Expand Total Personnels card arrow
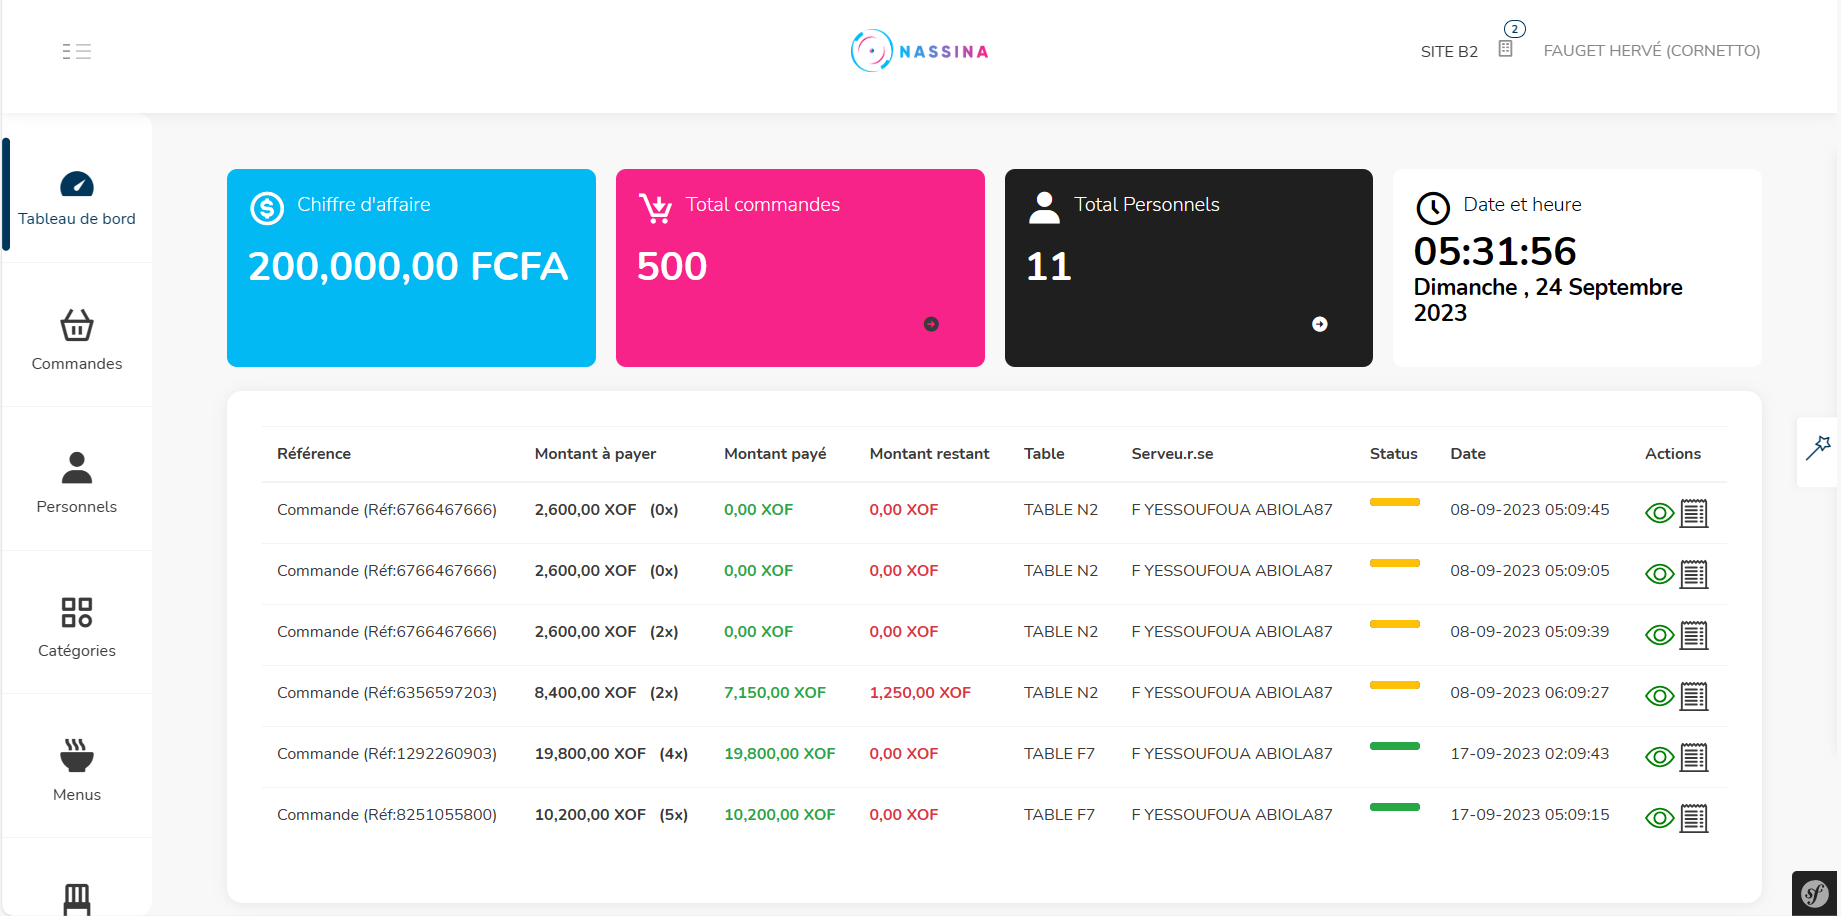This screenshot has height=916, width=1841. (x=1320, y=324)
